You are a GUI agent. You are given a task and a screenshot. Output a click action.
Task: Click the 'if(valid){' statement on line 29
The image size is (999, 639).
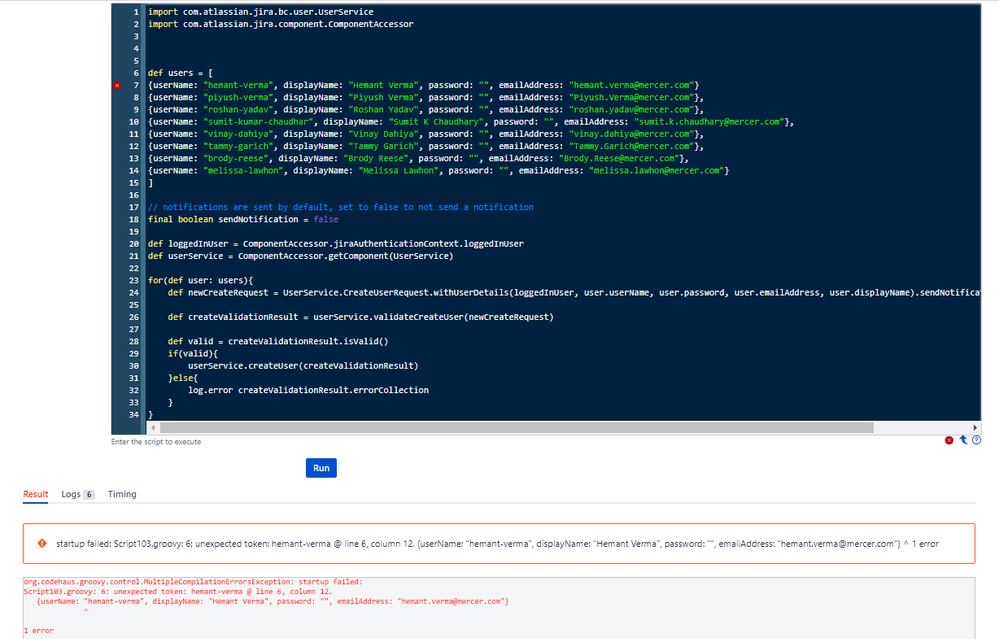pos(193,354)
